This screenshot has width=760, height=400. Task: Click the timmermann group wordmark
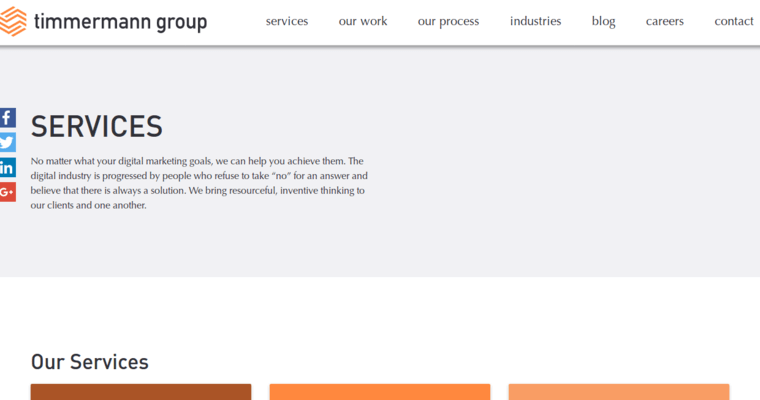tap(121, 22)
